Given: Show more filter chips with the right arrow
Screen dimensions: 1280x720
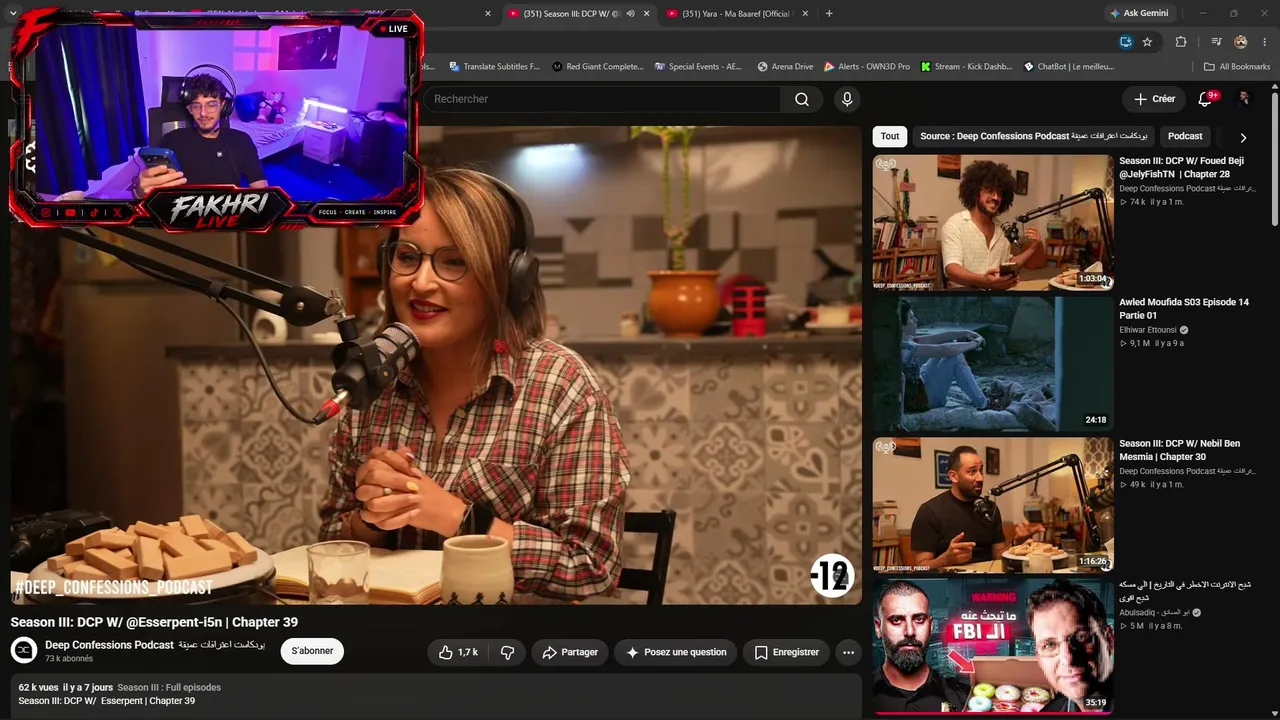Looking at the screenshot, I should (x=1243, y=137).
